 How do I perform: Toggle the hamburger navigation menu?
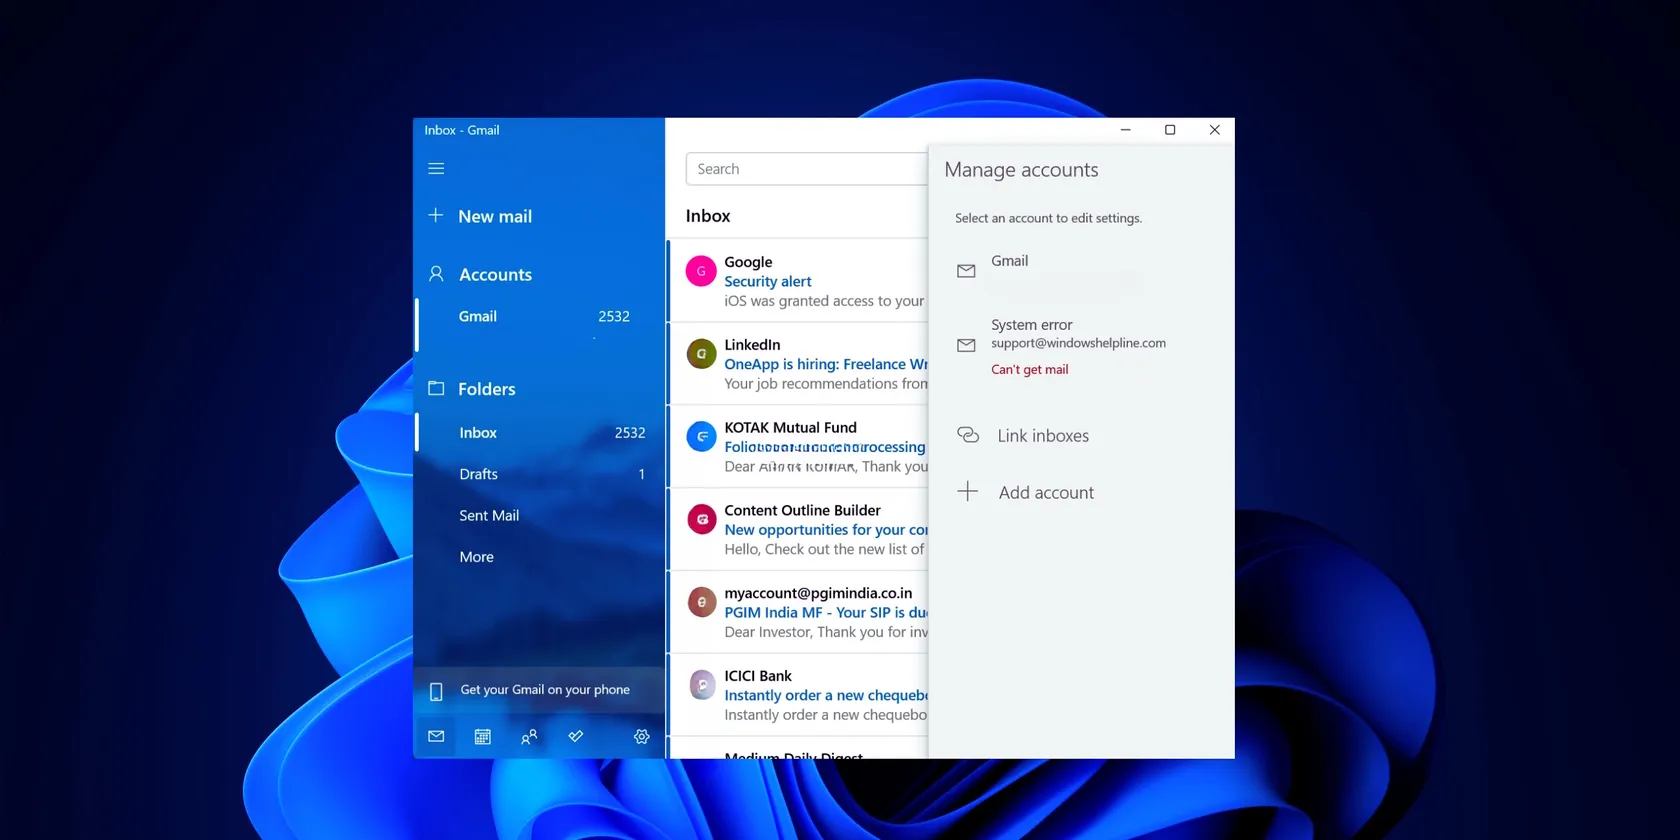coord(436,169)
